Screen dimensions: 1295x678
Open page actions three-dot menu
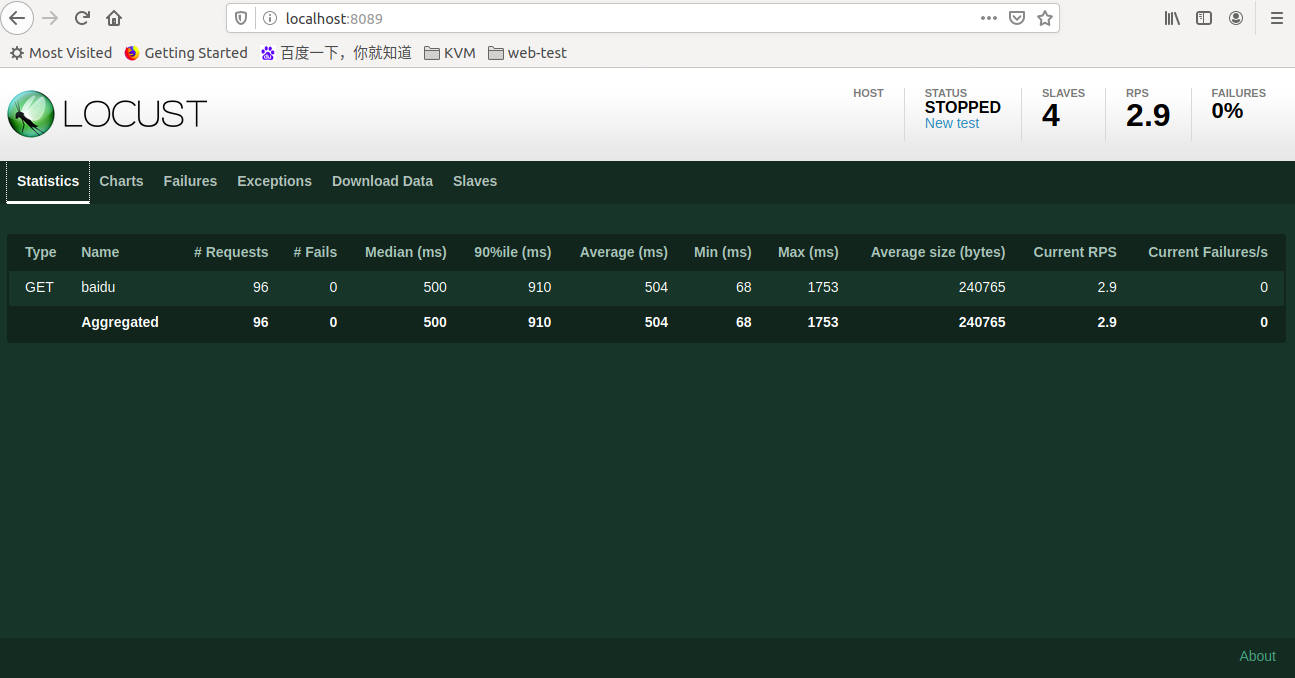click(989, 18)
